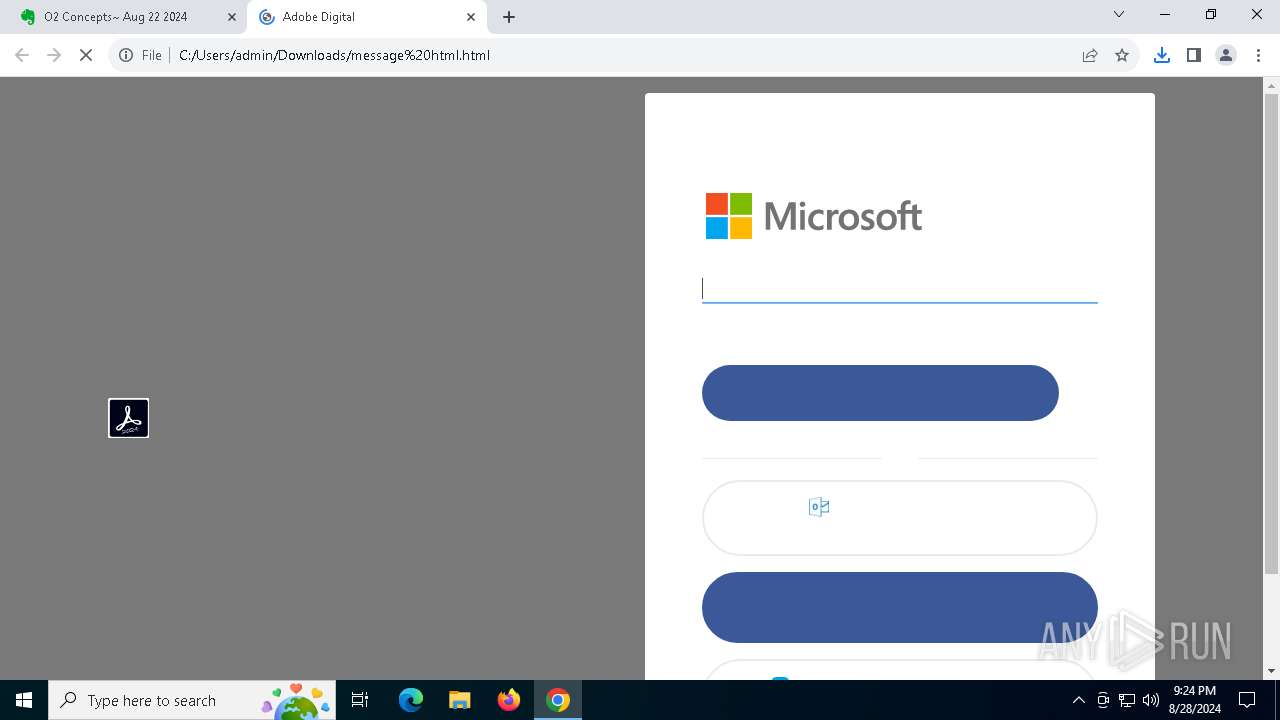Open the Chrome profile avatar
1280x720 pixels.
pyautogui.click(x=1226, y=55)
